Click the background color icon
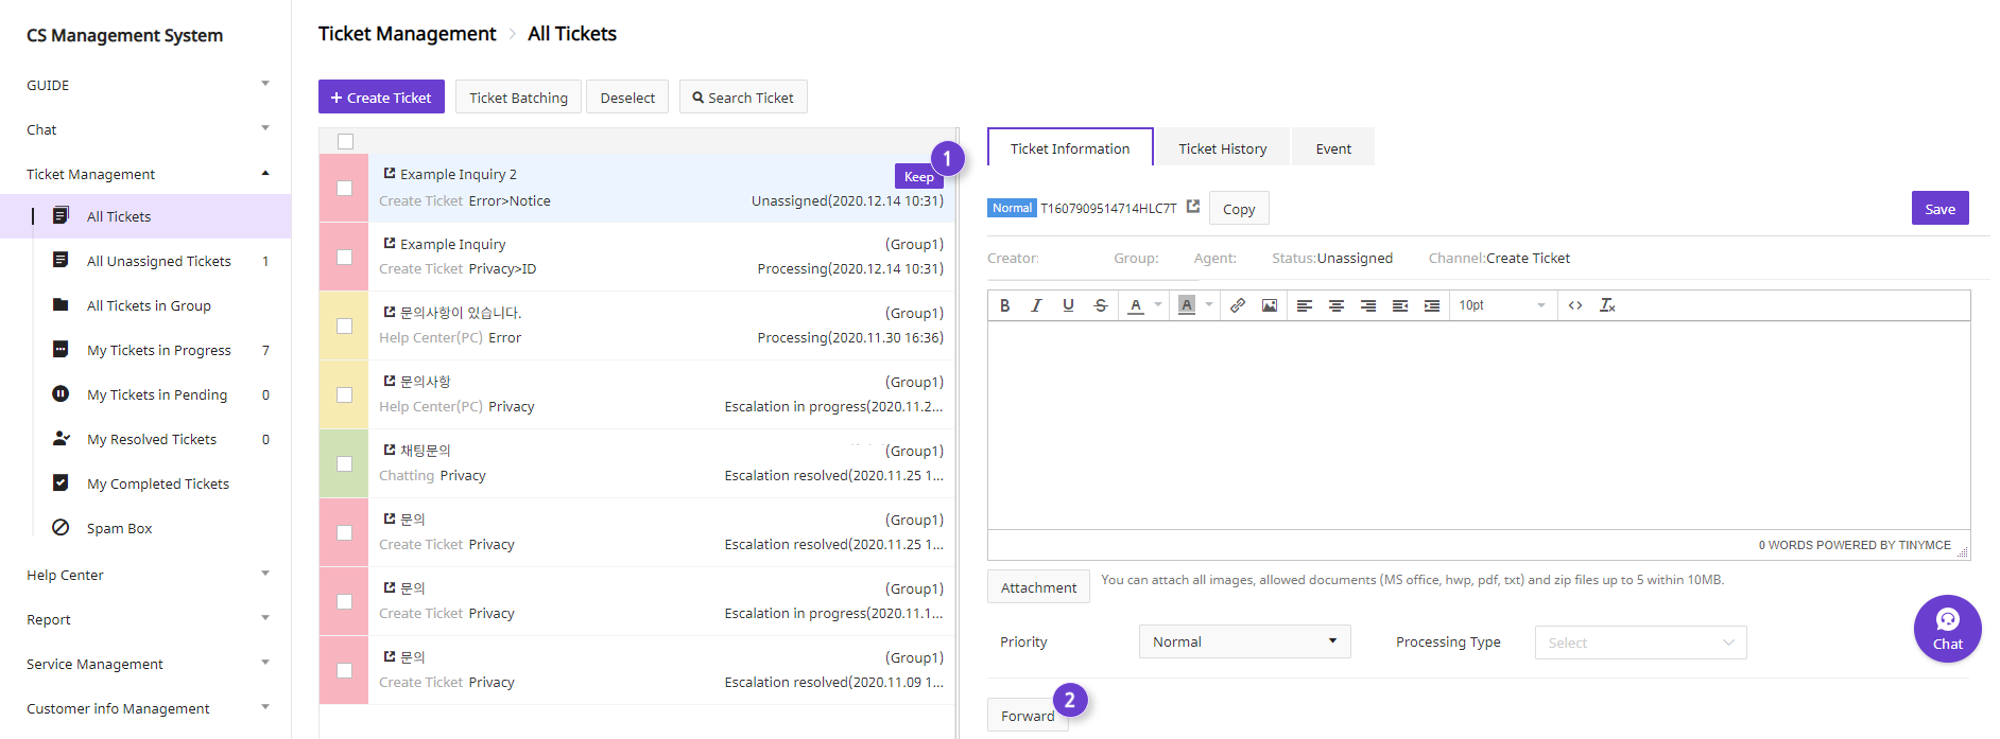This screenshot has height=739, width=2000. [1186, 305]
